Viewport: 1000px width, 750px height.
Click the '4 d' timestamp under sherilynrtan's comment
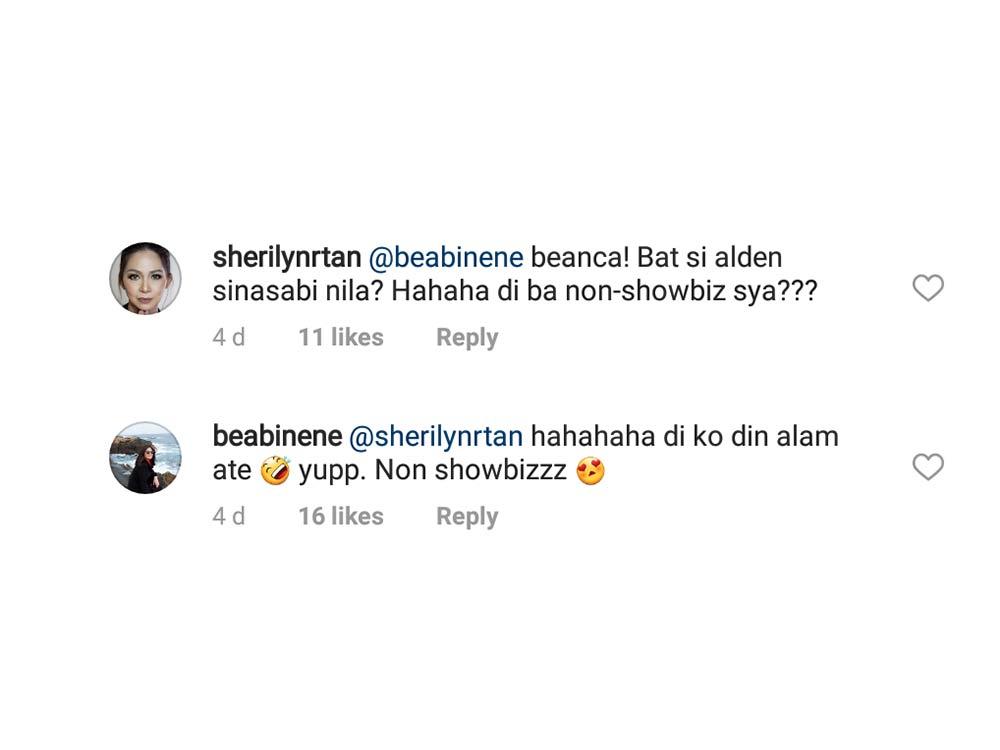tap(229, 338)
